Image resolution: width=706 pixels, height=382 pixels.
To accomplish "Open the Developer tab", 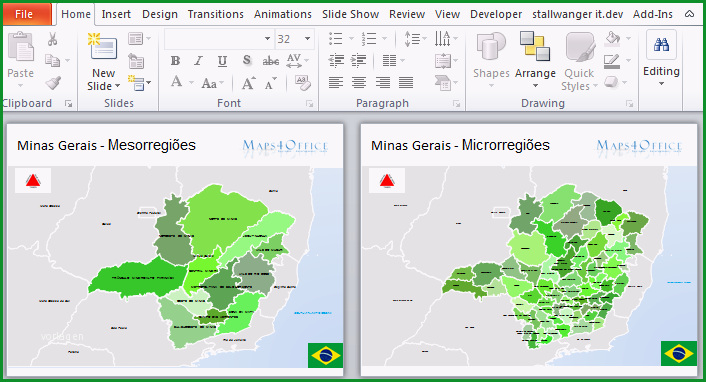I will pyautogui.click(x=496, y=14).
